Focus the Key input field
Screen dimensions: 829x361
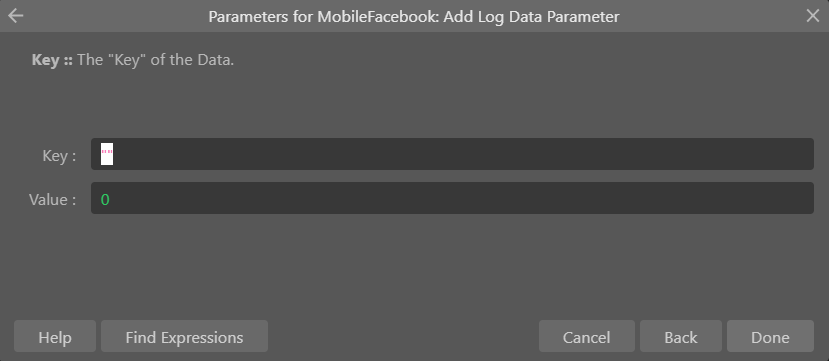(x=452, y=154)
